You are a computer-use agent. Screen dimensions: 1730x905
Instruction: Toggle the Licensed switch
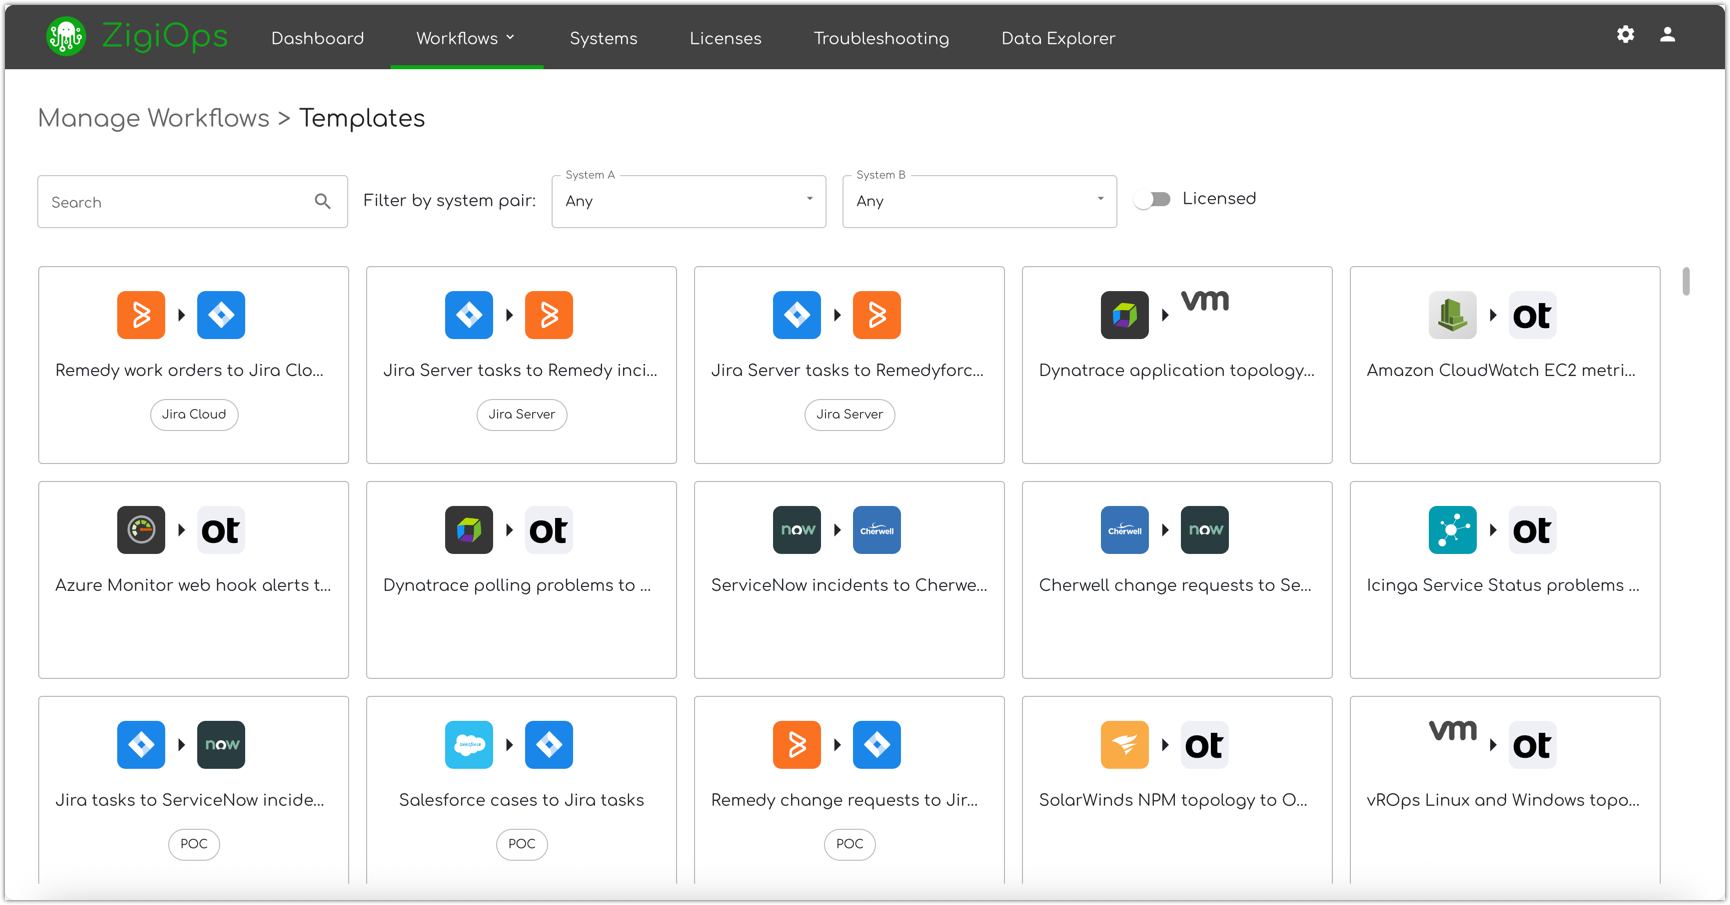1153,199
